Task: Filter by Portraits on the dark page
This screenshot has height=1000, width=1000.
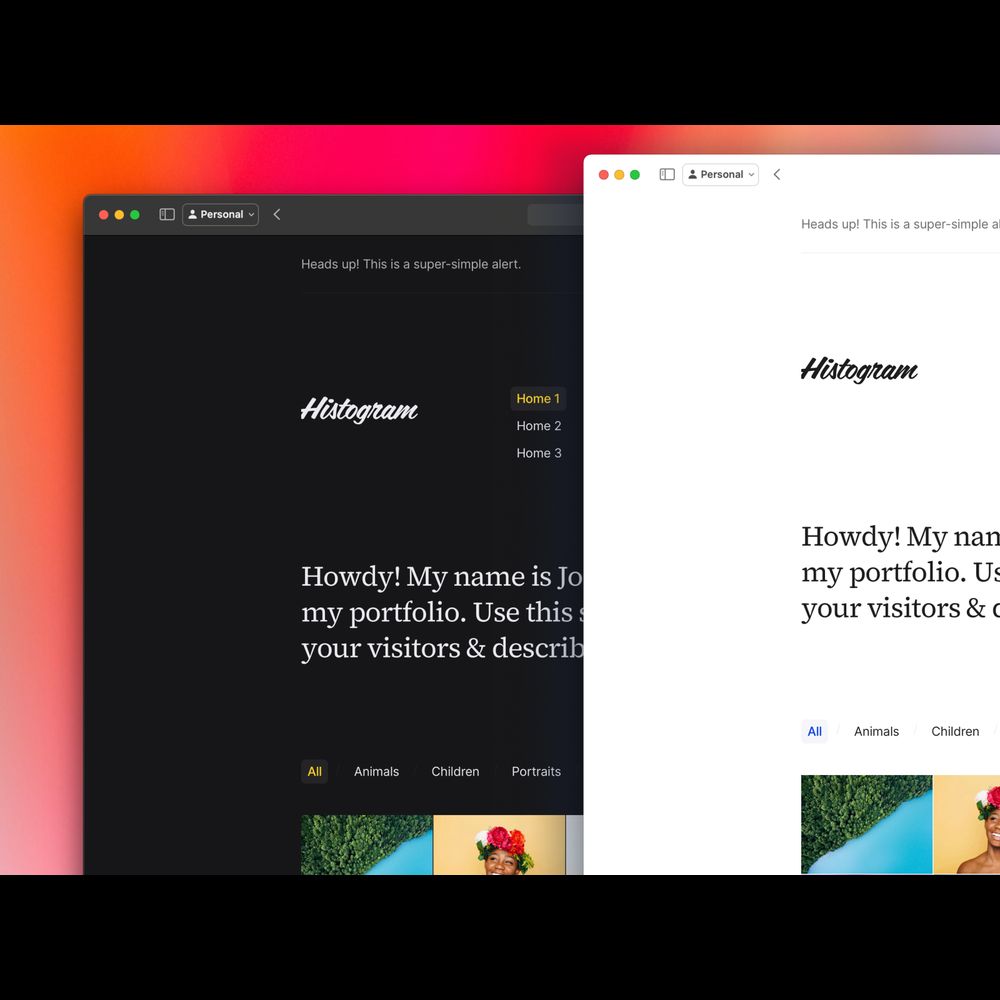Action: [x=536, y=771]
